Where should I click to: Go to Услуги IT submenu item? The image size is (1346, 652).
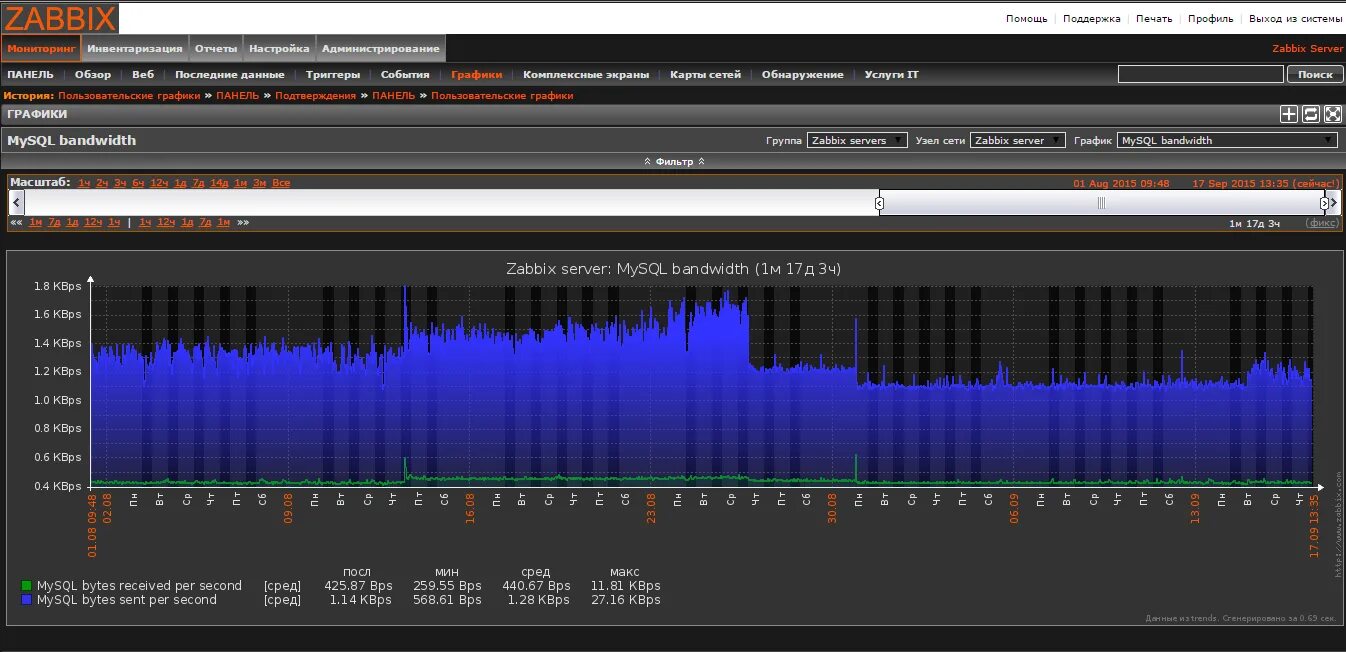(892, 74)
